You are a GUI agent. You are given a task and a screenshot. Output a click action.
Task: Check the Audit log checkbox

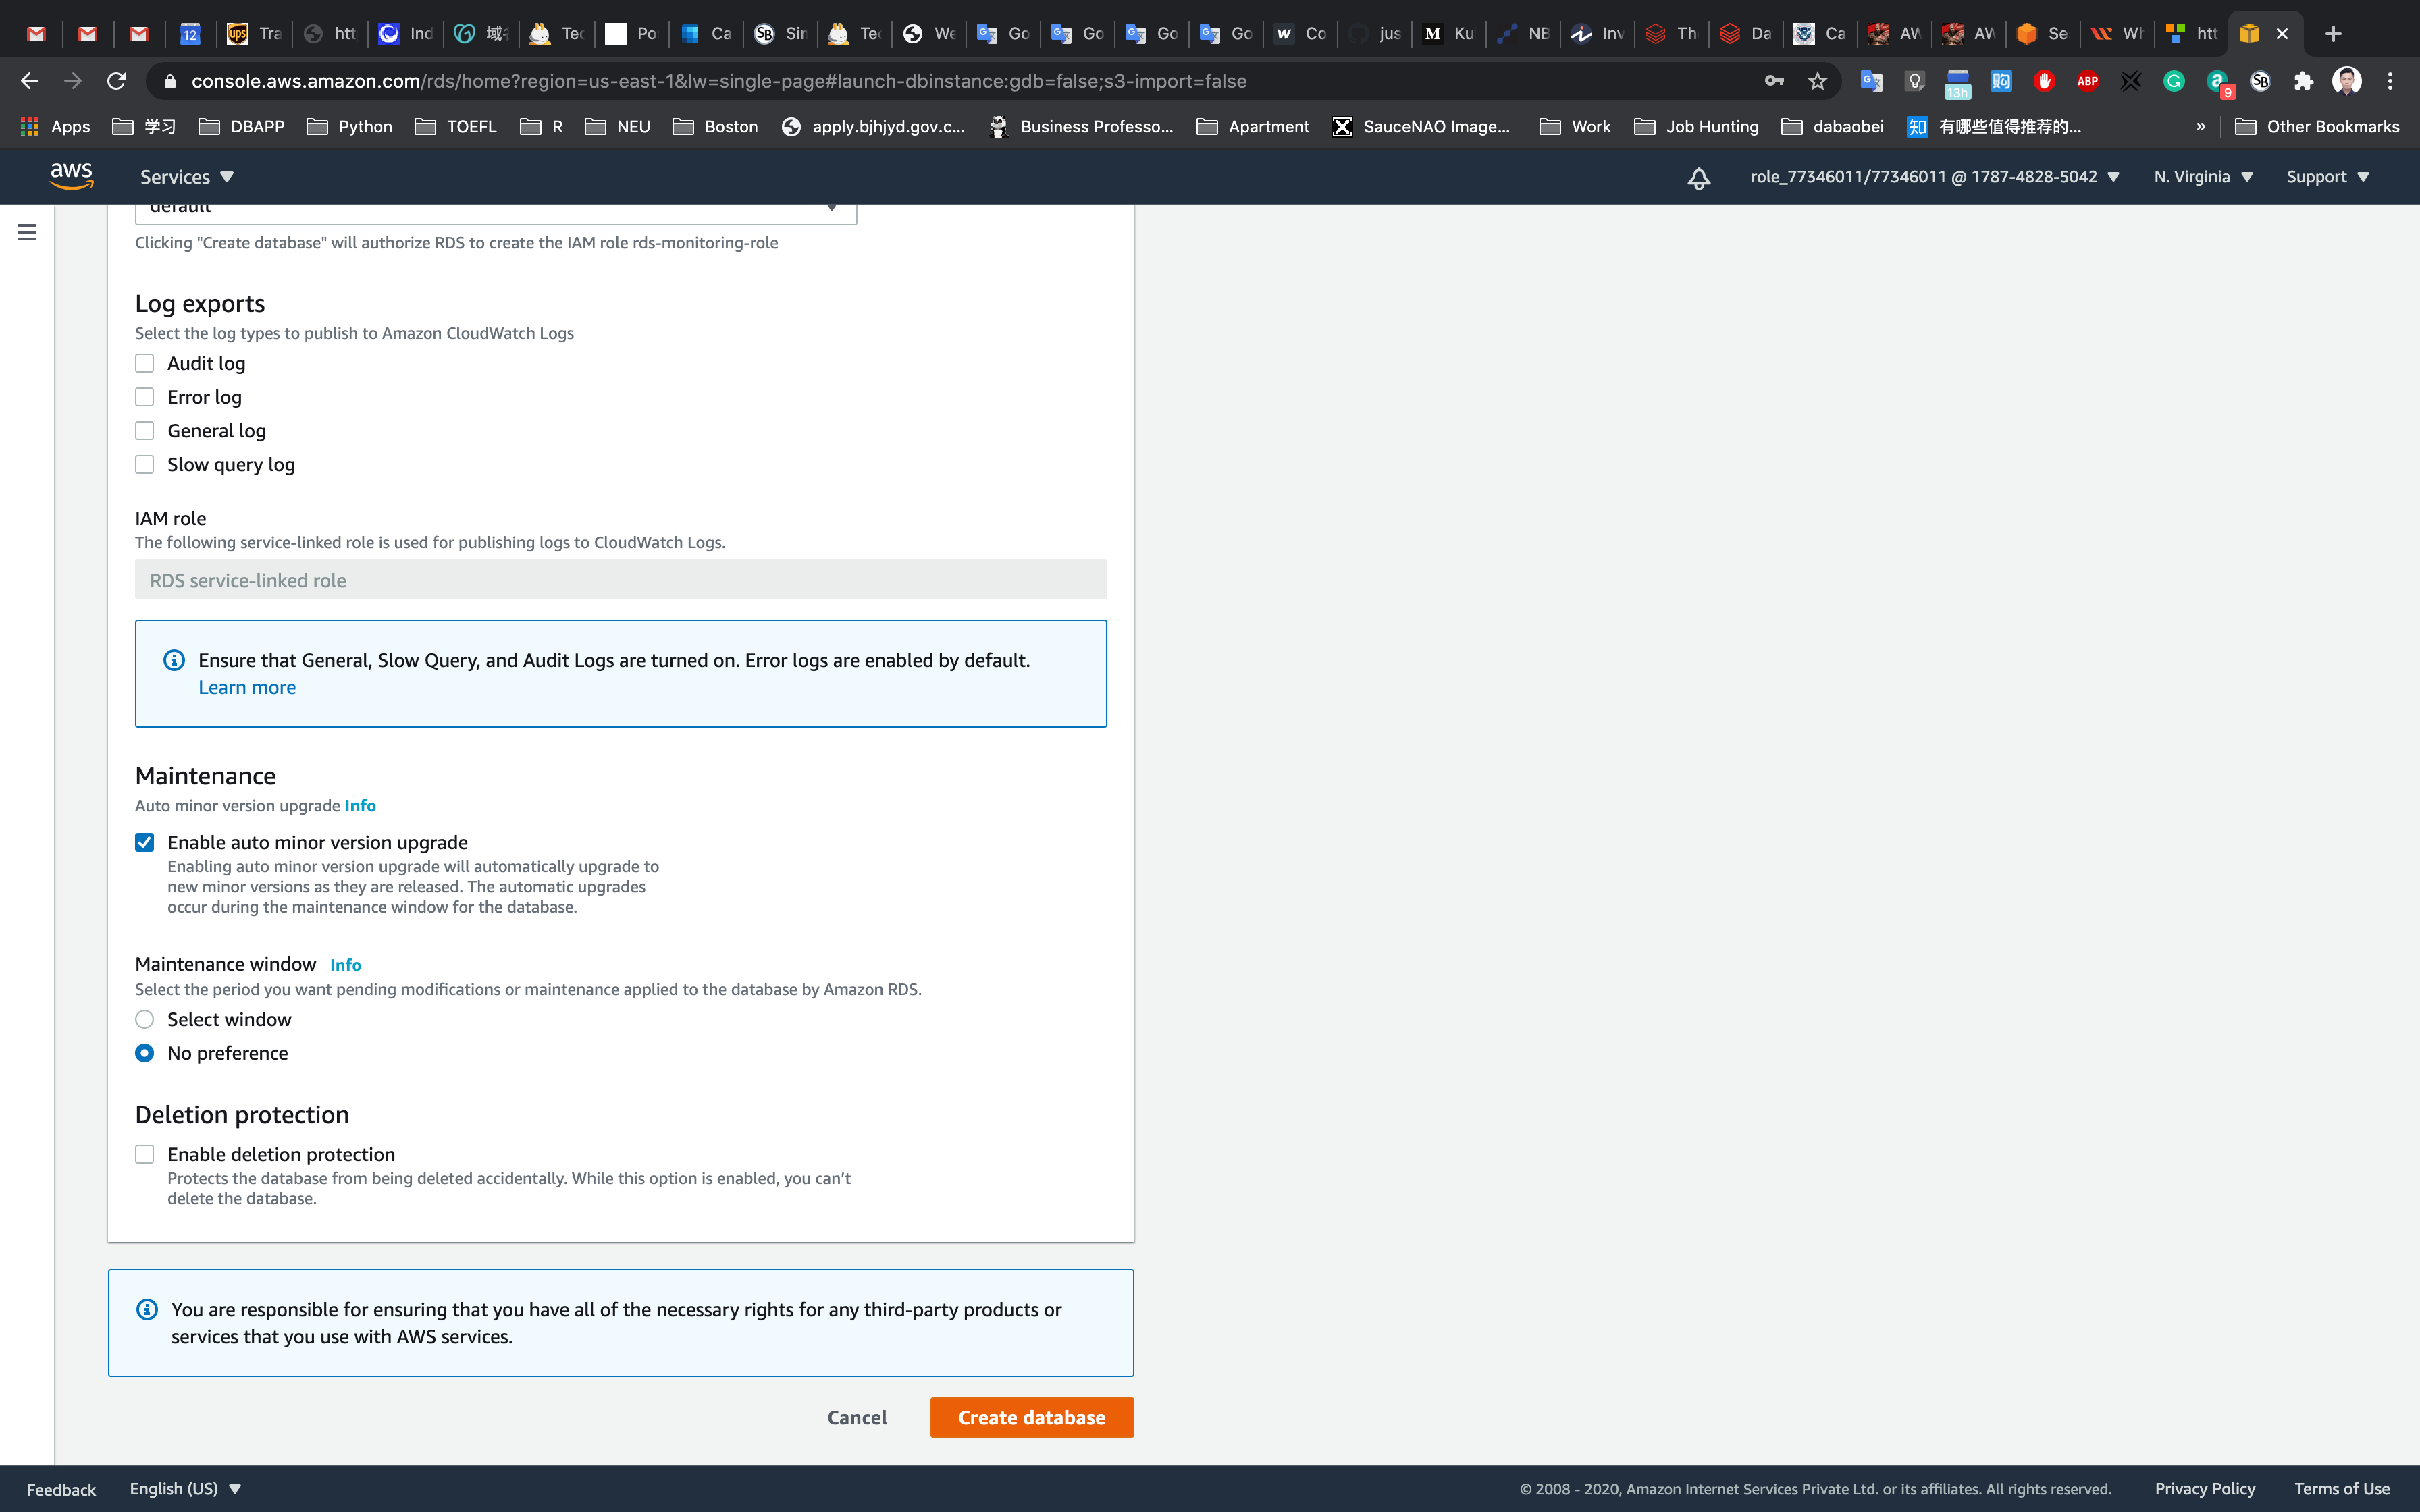(x=145, y=363)
